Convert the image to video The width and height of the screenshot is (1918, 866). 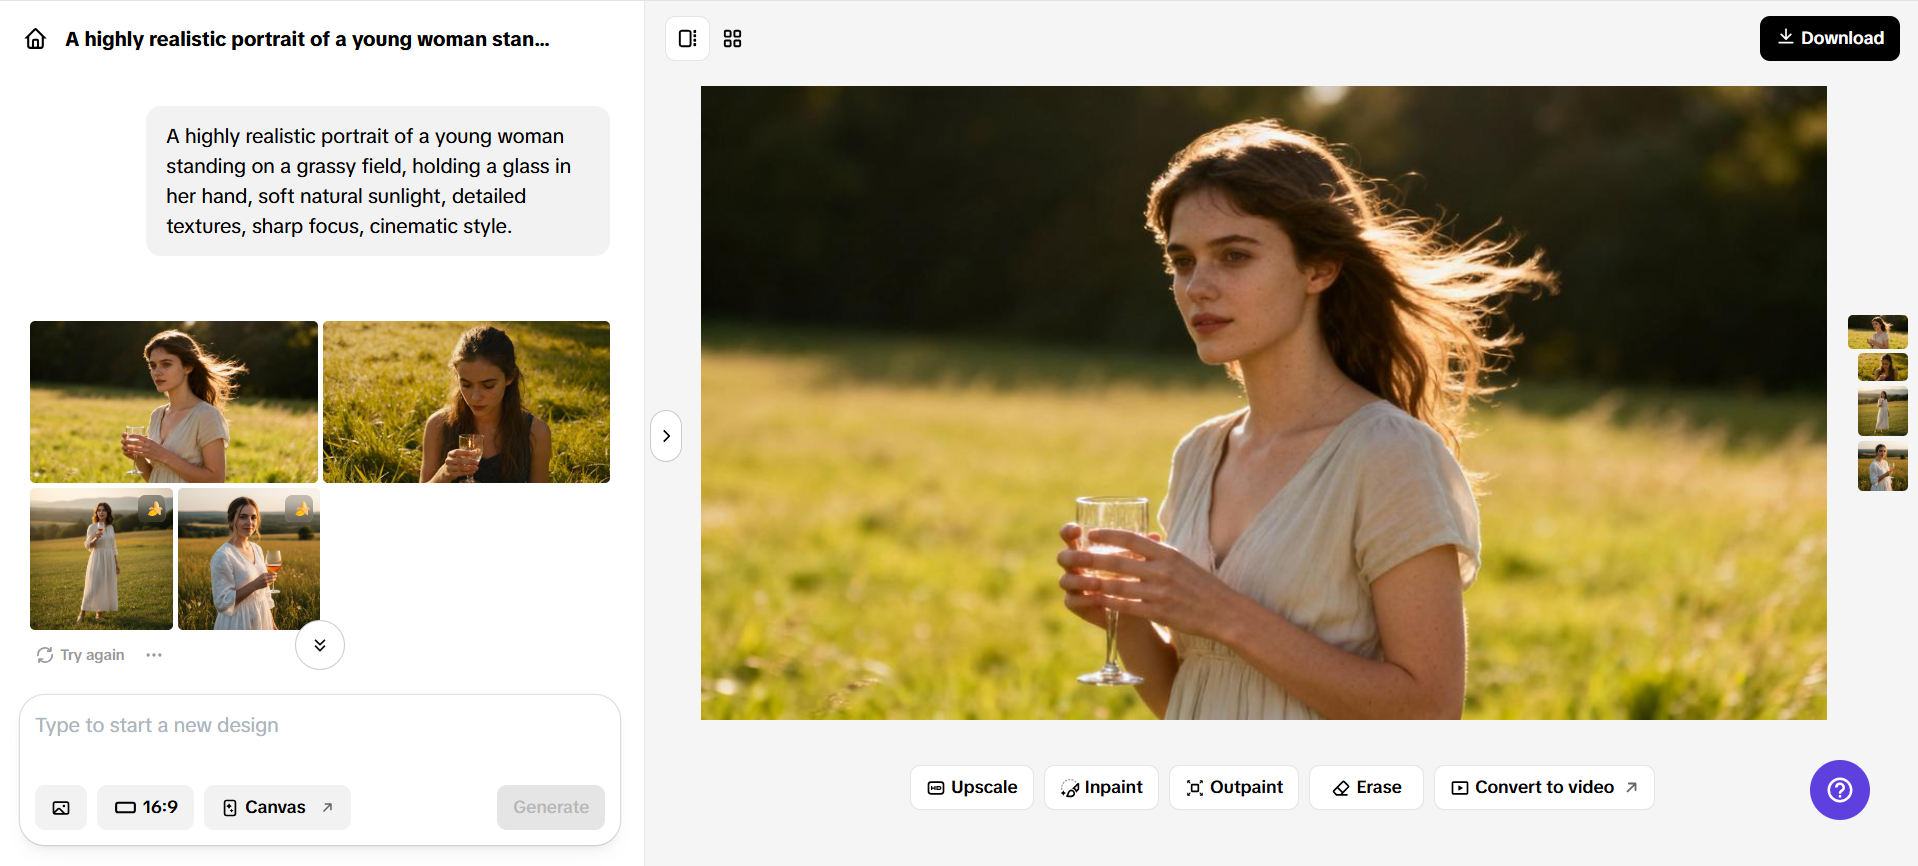[1544, 788]
